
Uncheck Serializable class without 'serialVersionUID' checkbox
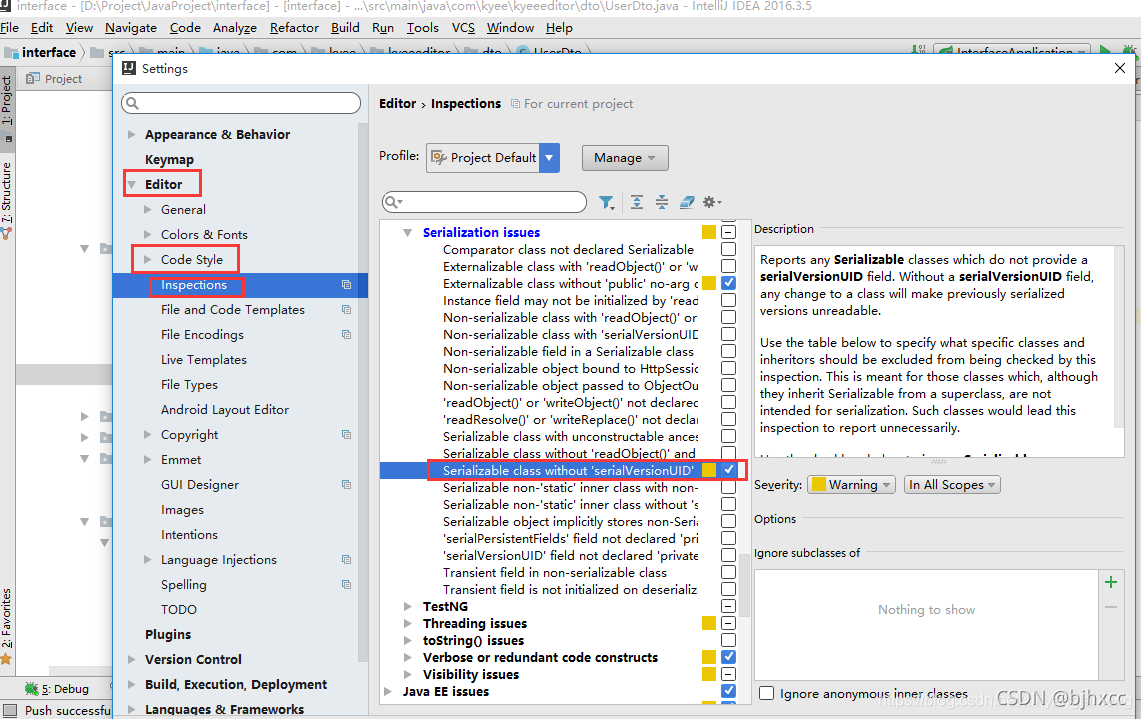(728, 470)
